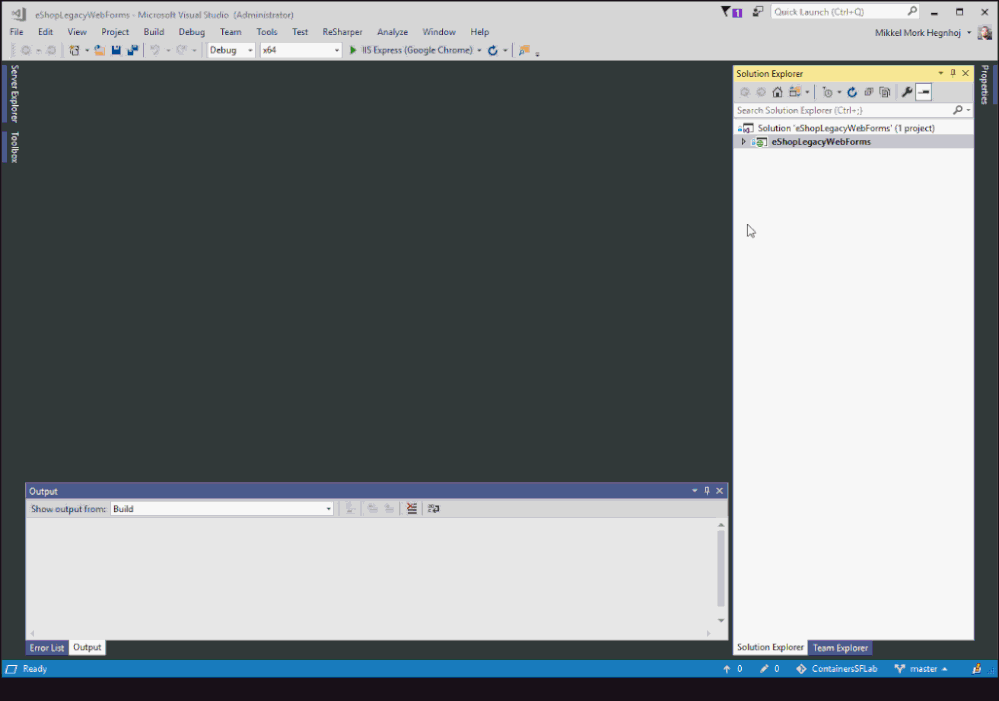Viewport: 999px width, 701px height.
Task: Open Solution Explorer properties with the wrench icon
Action: (x=906, y=91)
